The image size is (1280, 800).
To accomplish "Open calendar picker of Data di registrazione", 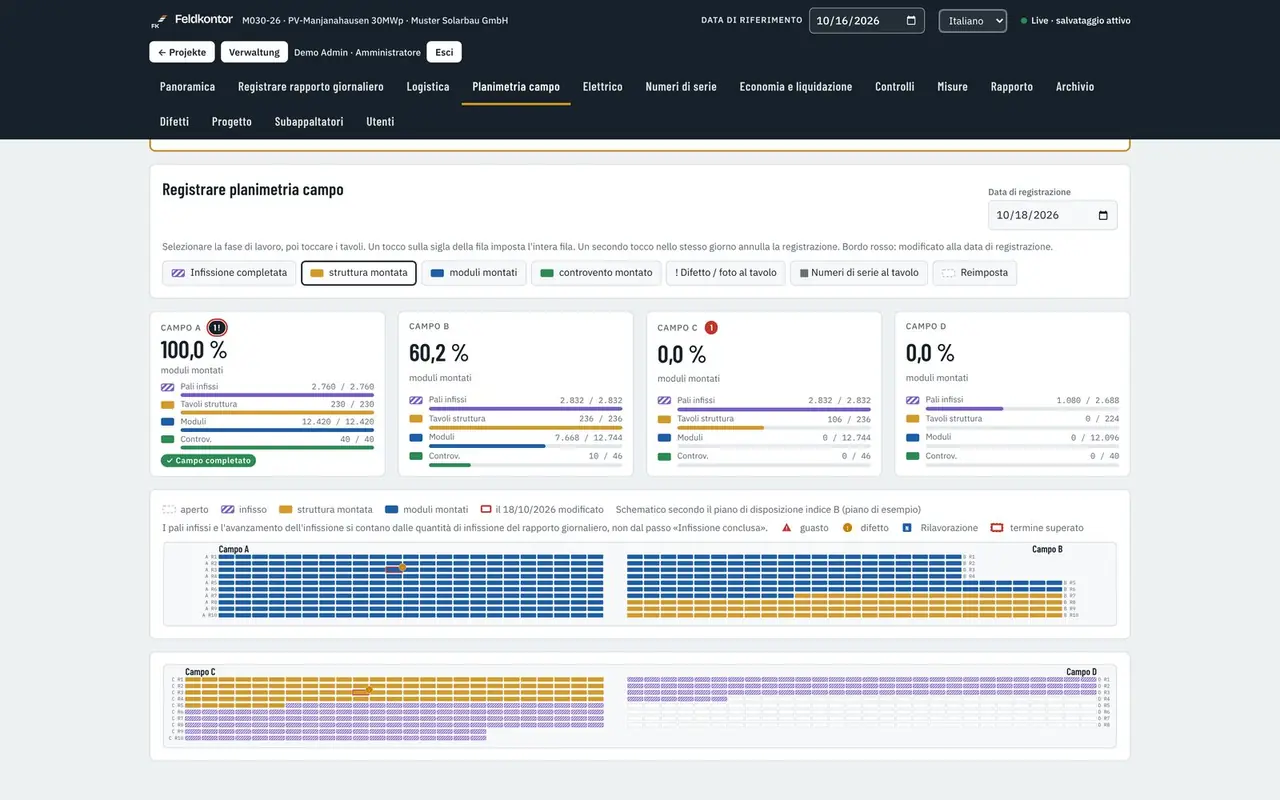I will [x=1103, y=215].
